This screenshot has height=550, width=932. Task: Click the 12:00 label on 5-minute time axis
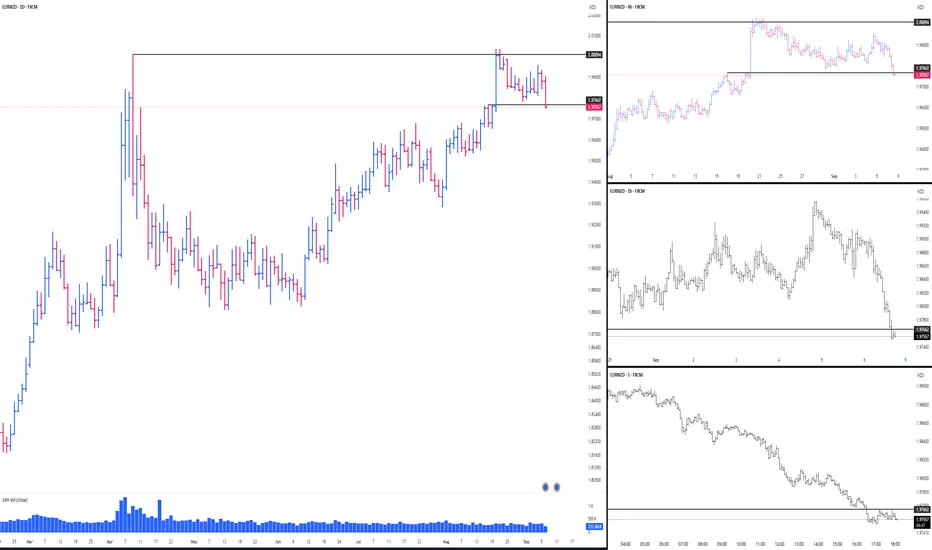[780, 544]
